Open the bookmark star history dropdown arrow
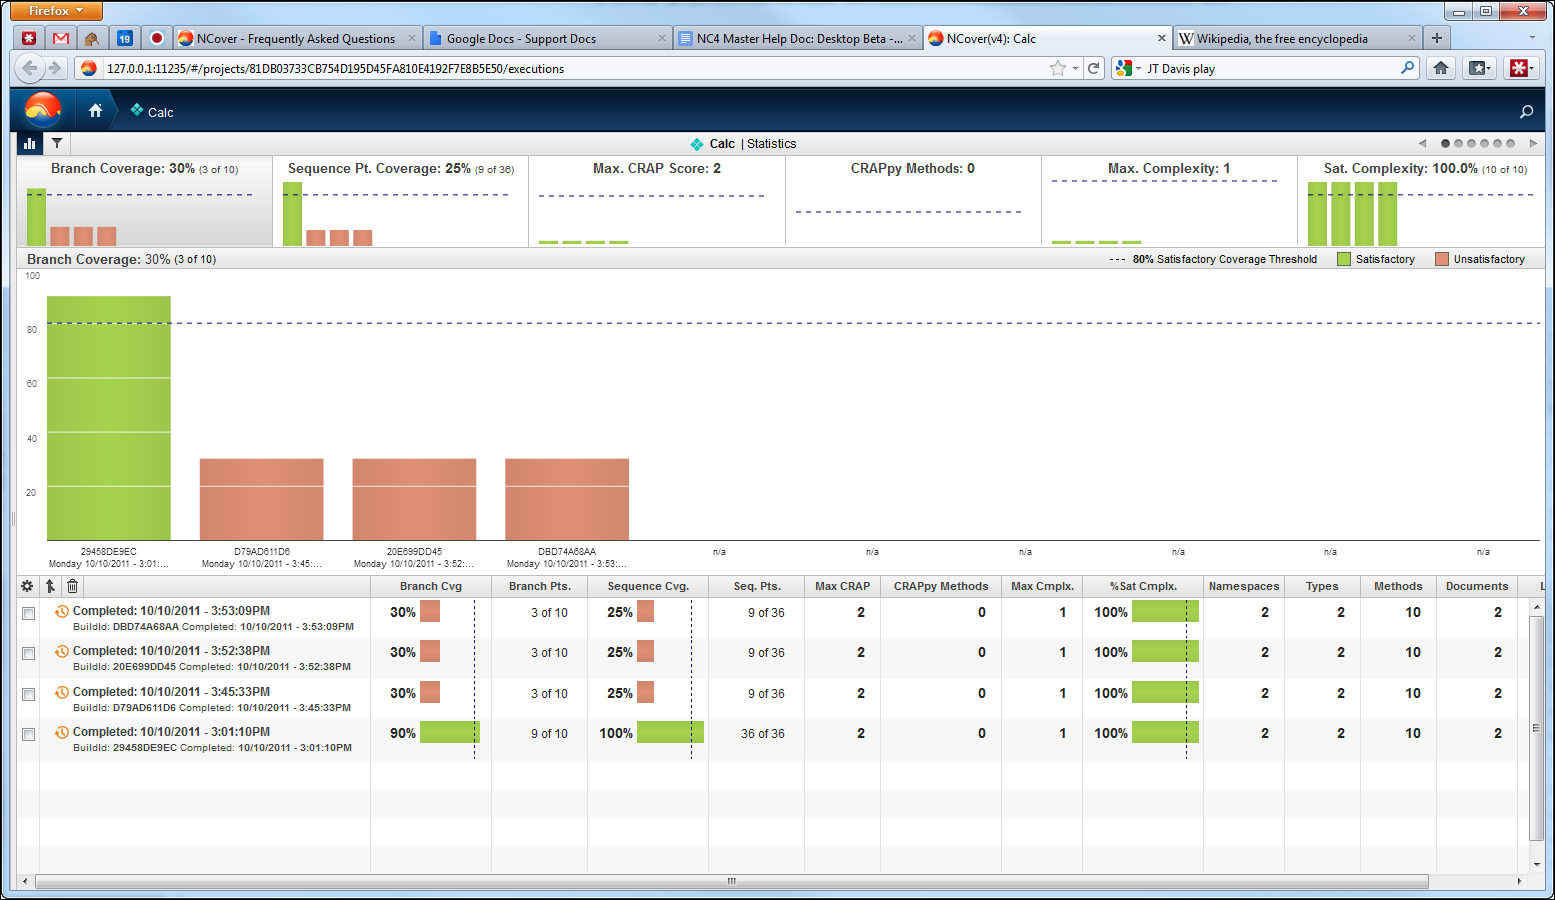Screen dimensions: 1555x900 (x=1076, y=69)
